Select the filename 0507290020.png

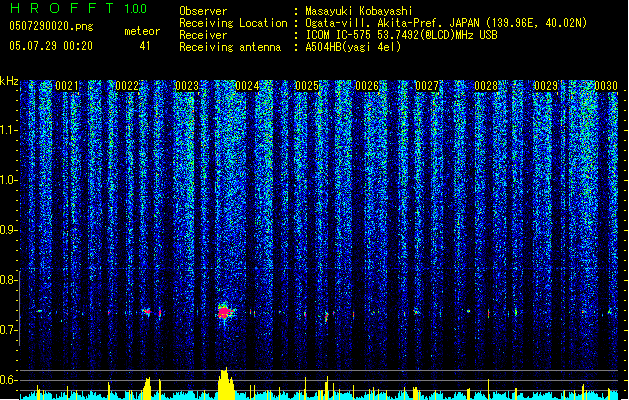coord(51,26)
